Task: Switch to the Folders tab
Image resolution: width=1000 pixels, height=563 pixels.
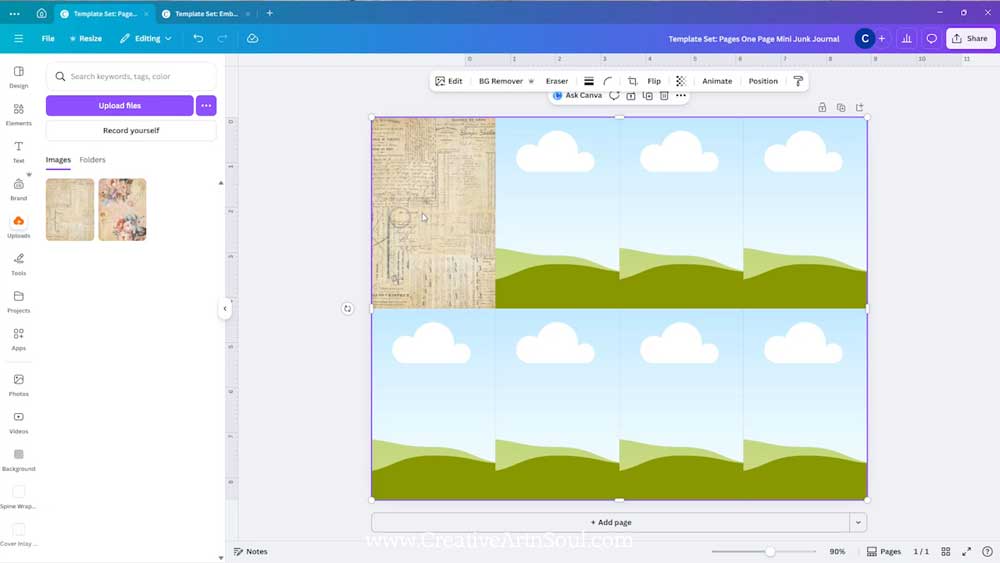Action: (x=92, y=160)
